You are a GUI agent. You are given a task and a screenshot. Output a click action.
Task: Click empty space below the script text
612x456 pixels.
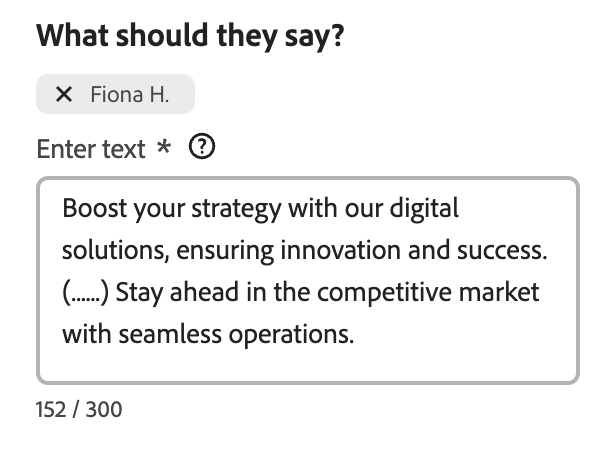click(306, 365)
